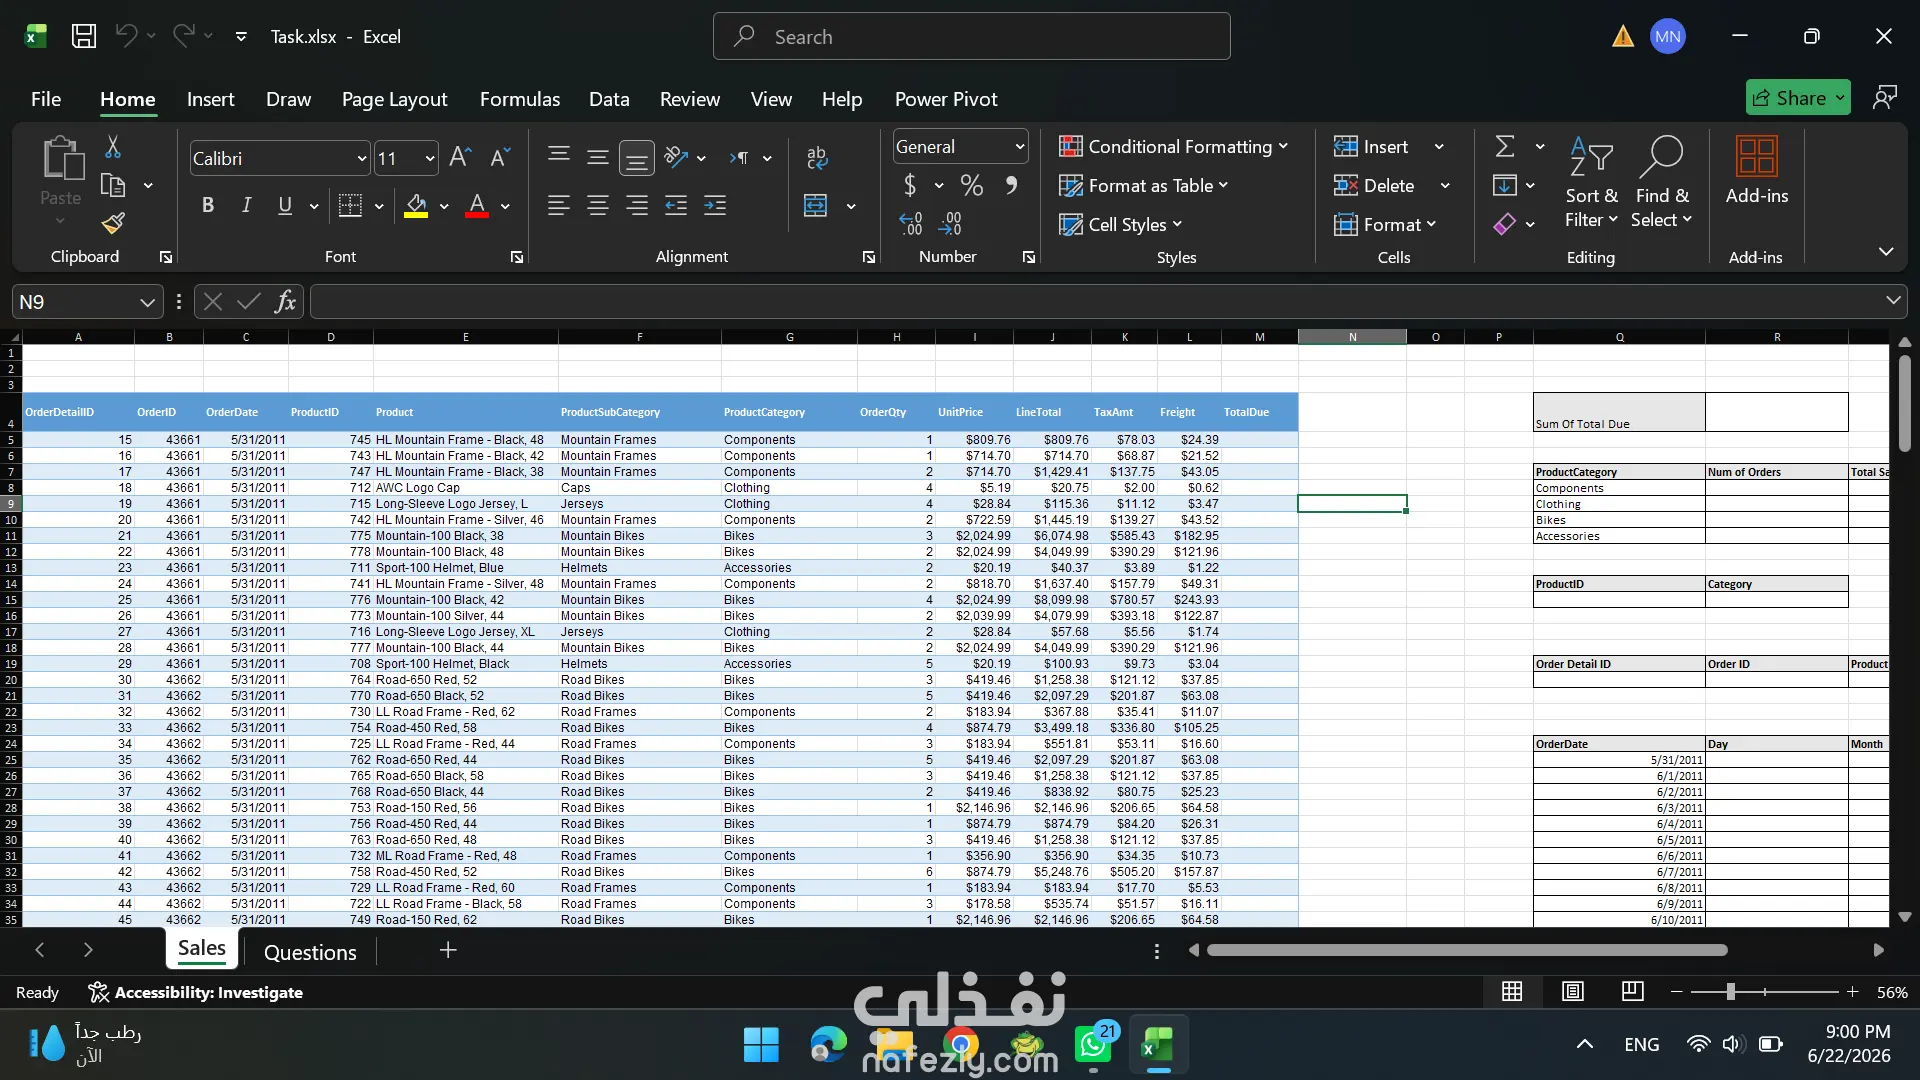Apply Comma Style number format
1920x1080 pixels.
(x=1012, y=185)
